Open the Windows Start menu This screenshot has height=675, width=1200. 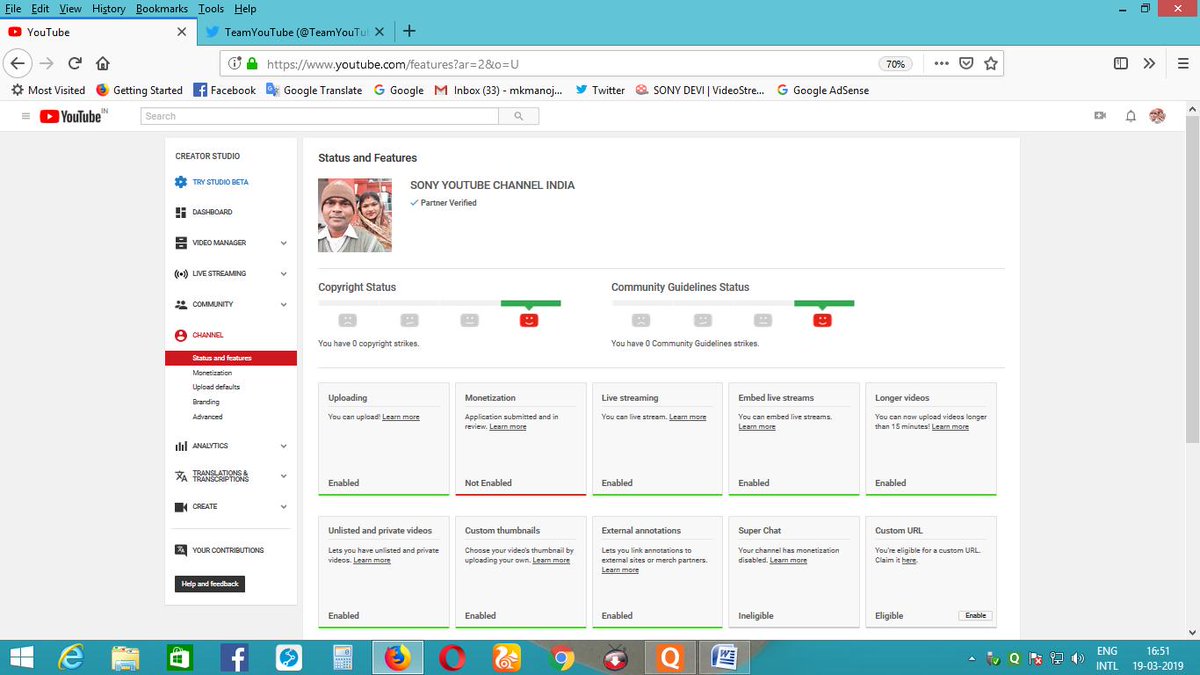point(19,658)
